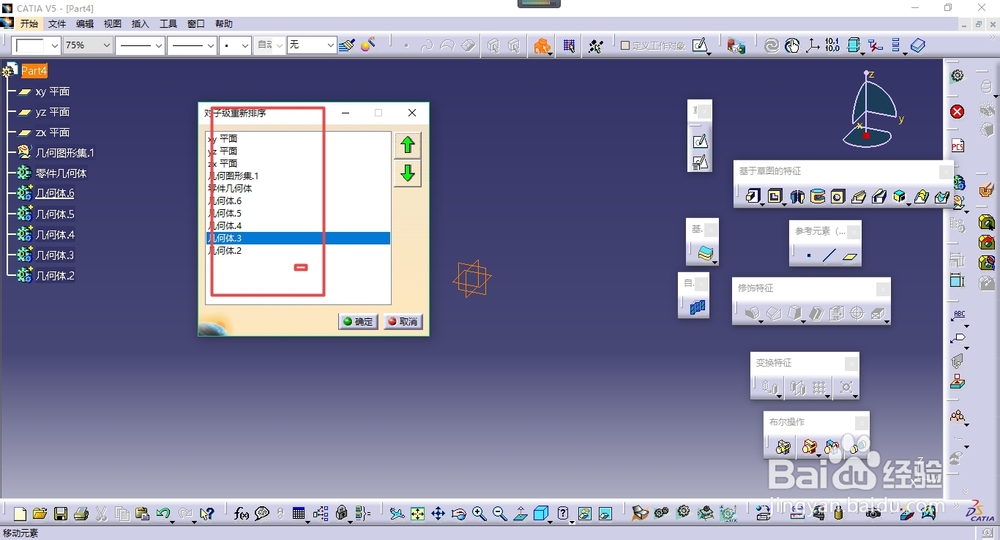The height and width of the screenshot is (540, 1000).
Task: Click the orange workbench icon in top toolbar
Action: click(541, 45)
